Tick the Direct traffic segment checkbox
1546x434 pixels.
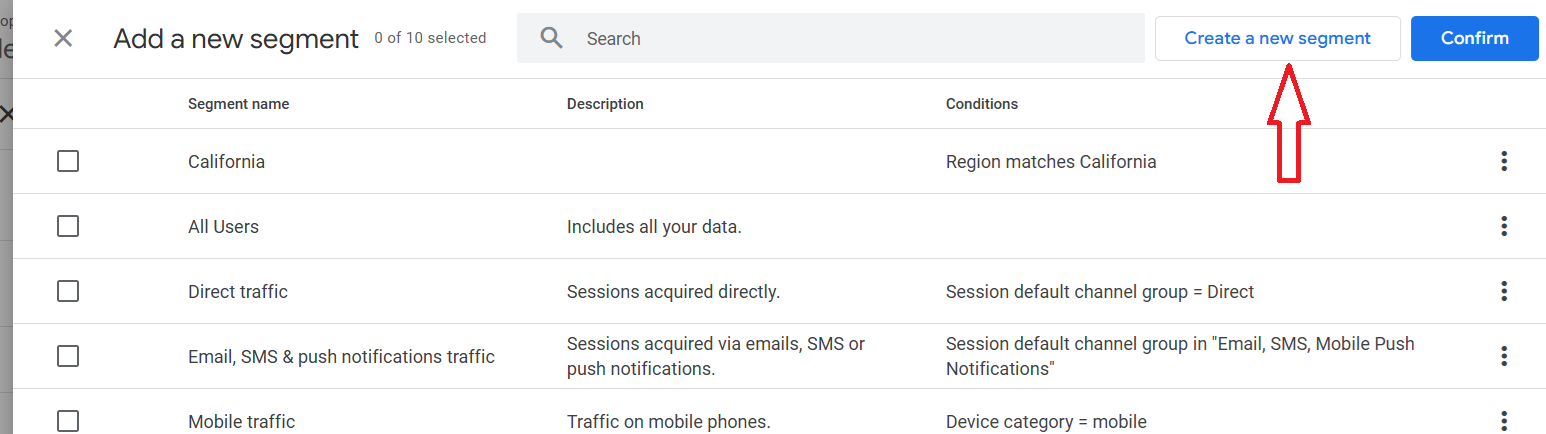(x=68, y=291)
